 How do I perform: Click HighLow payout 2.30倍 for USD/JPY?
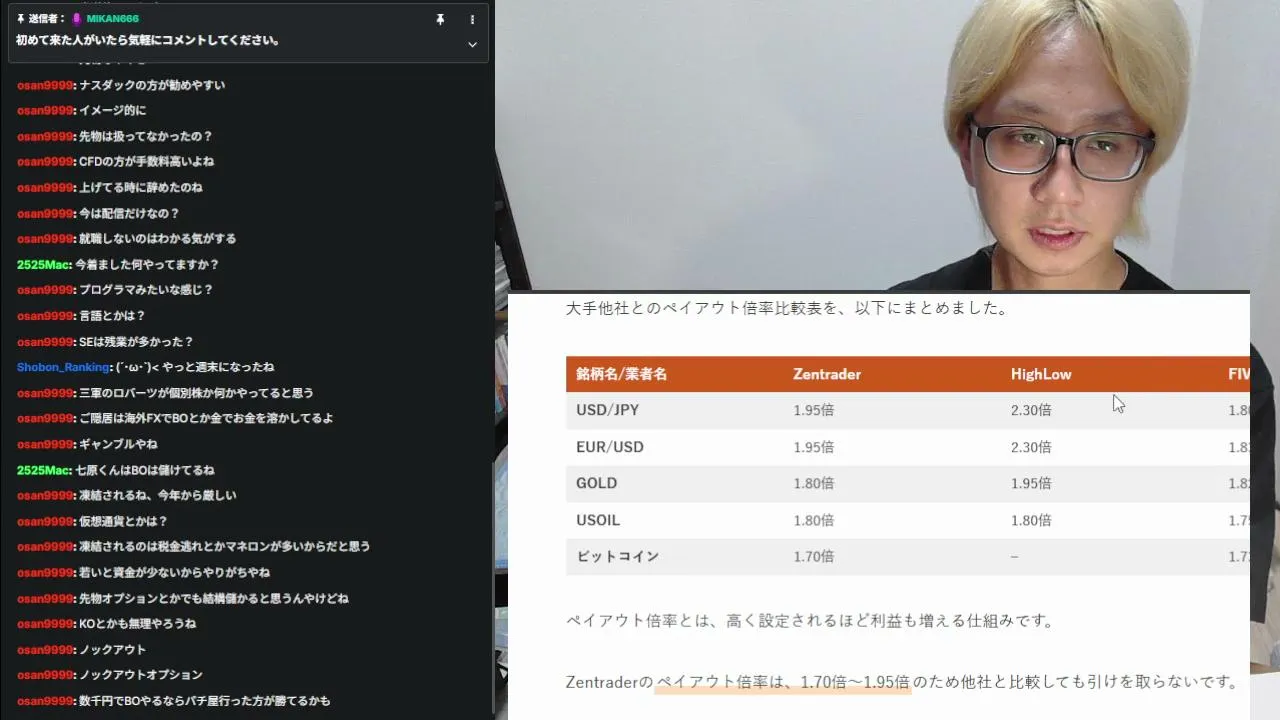[x=1031, y=410]
